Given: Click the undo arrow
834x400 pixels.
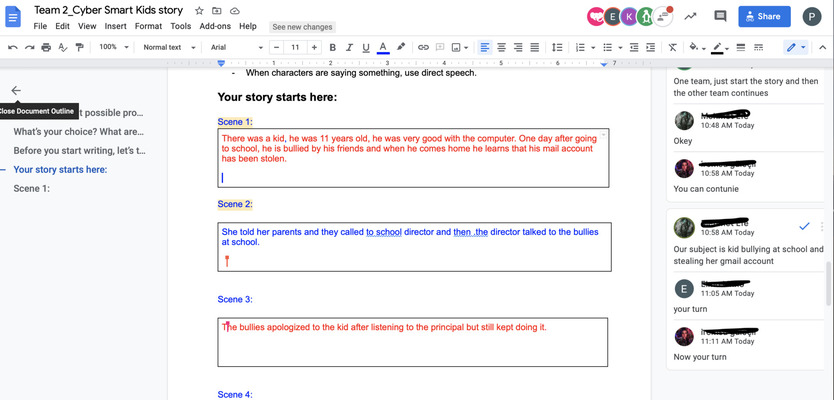Looking at the screenshot, I should [13, 47].
